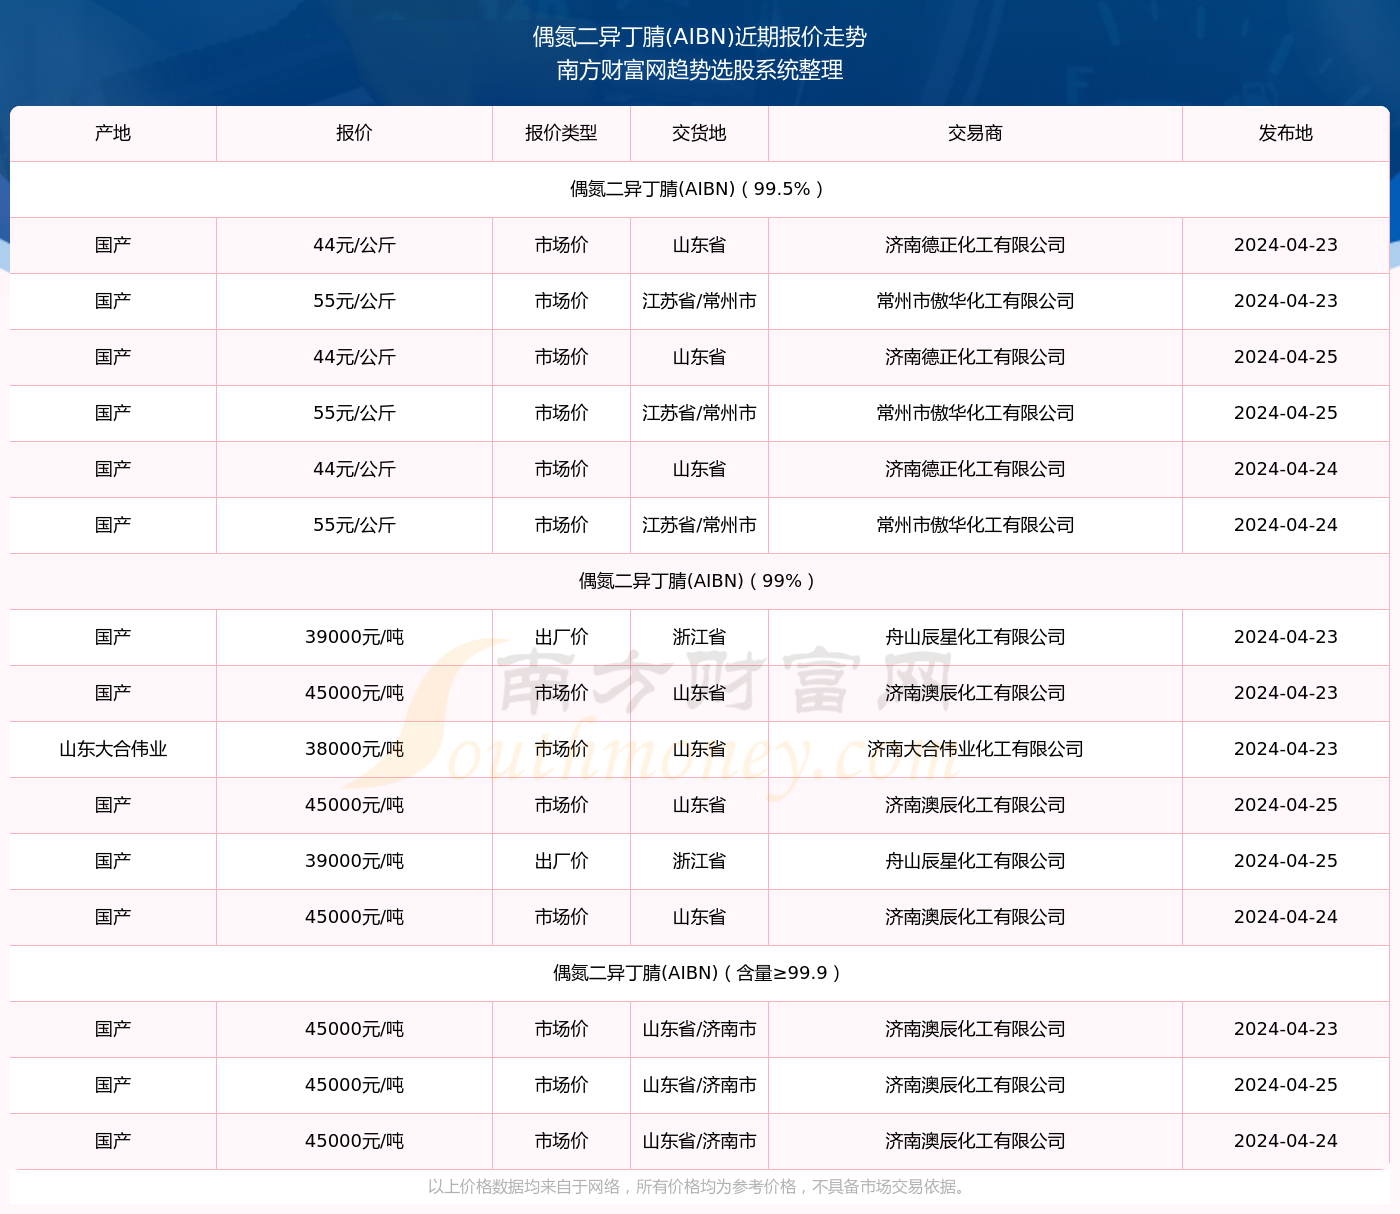The image size is (1400, 1214).
Task: Select 55元/公斤 in 常州市傲华 2024-04-23 row
Action: pos(354,301)
